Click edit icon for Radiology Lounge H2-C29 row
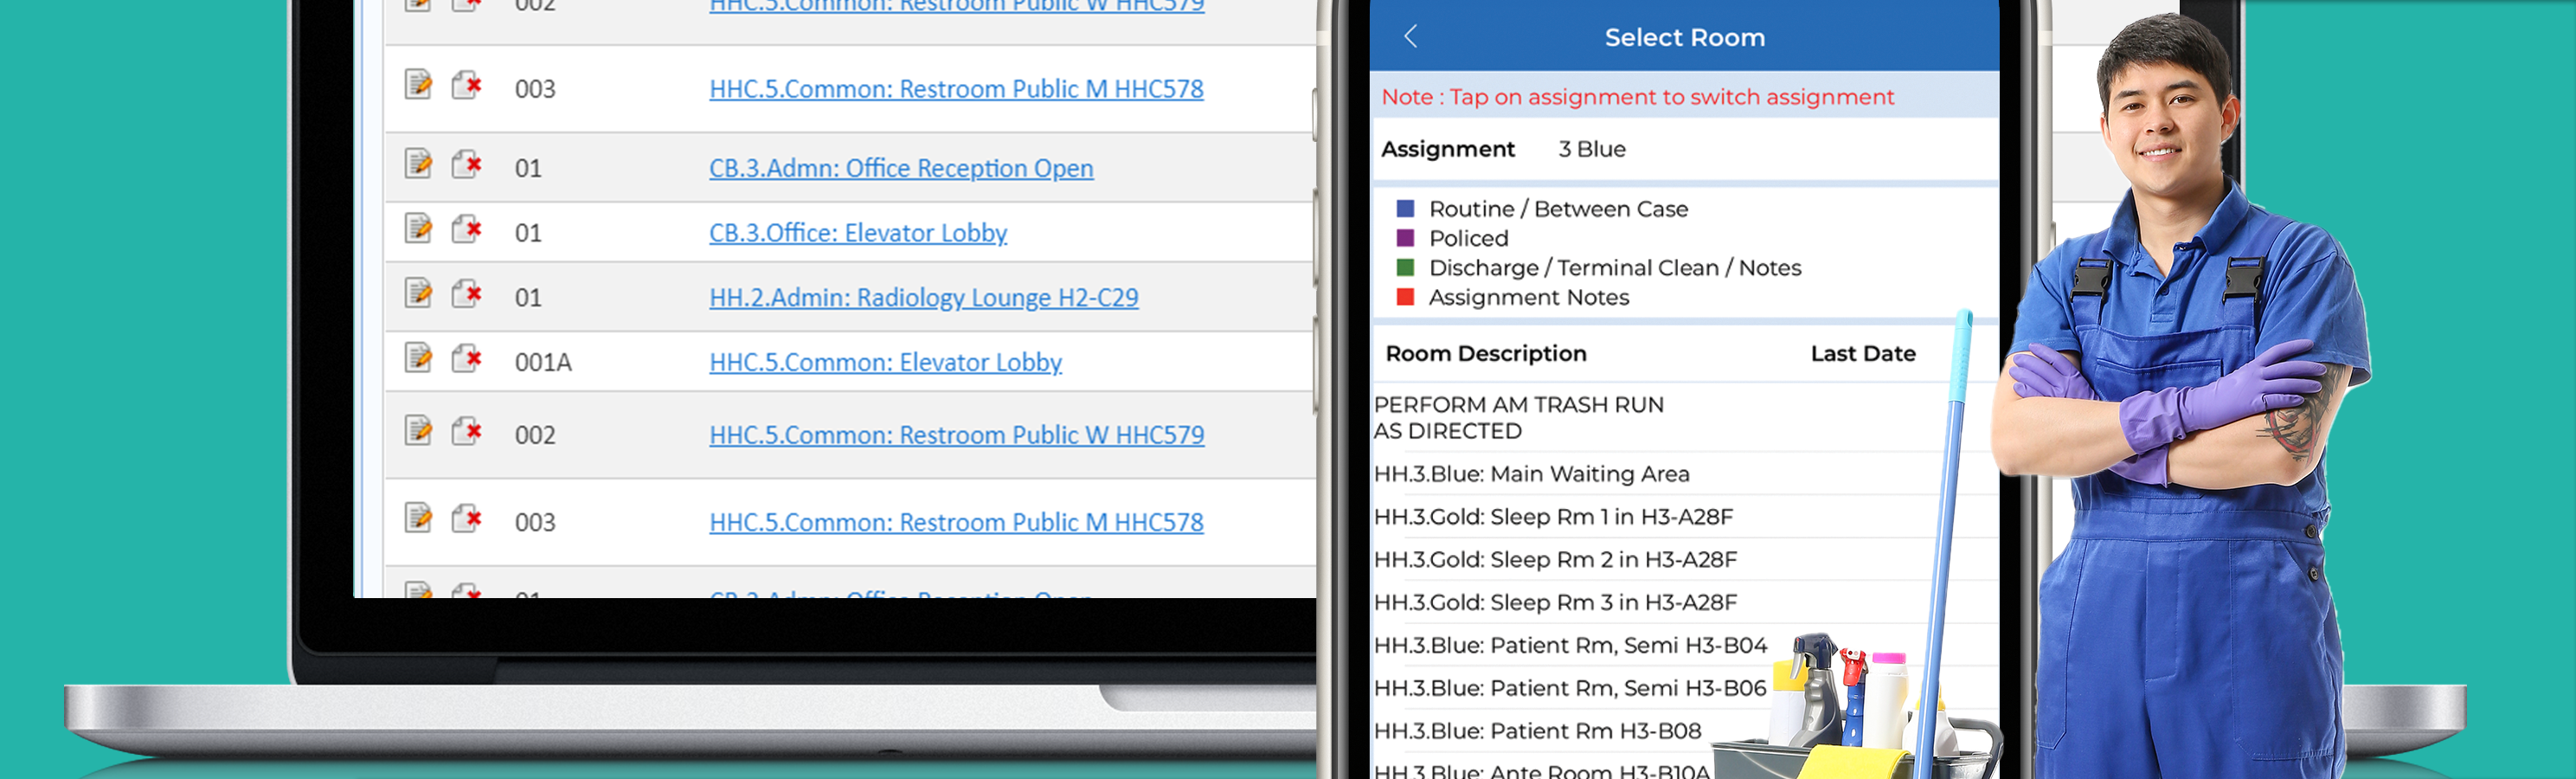The height and width of the screenshot is (779, 2576). 418,292
